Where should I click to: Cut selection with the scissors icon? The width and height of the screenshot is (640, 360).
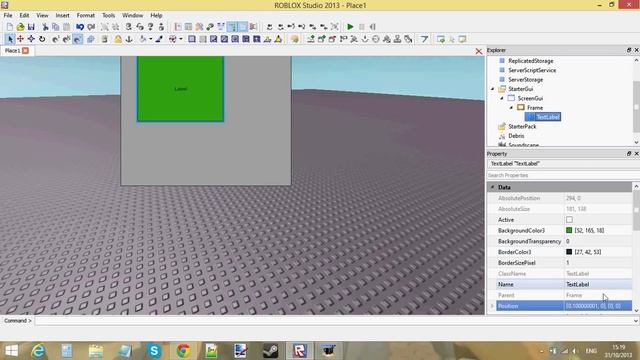(45, 27)
